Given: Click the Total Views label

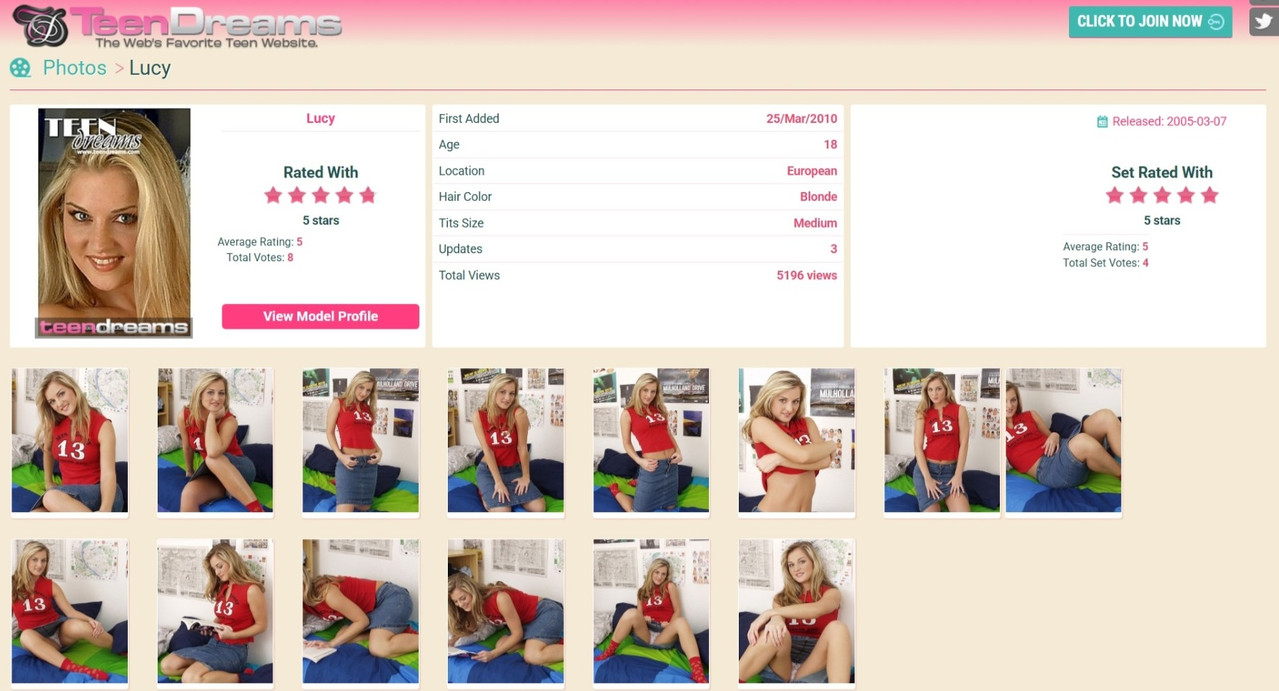Looking at the screenshot, I should [x=469, y=275].
